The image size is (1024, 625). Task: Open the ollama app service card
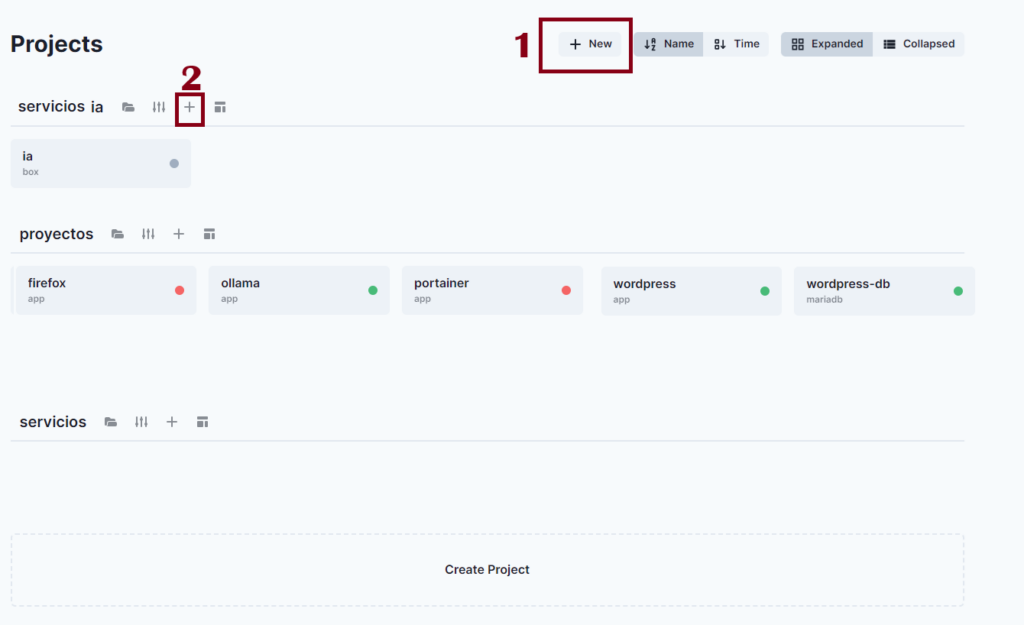[x=299, y=290]
